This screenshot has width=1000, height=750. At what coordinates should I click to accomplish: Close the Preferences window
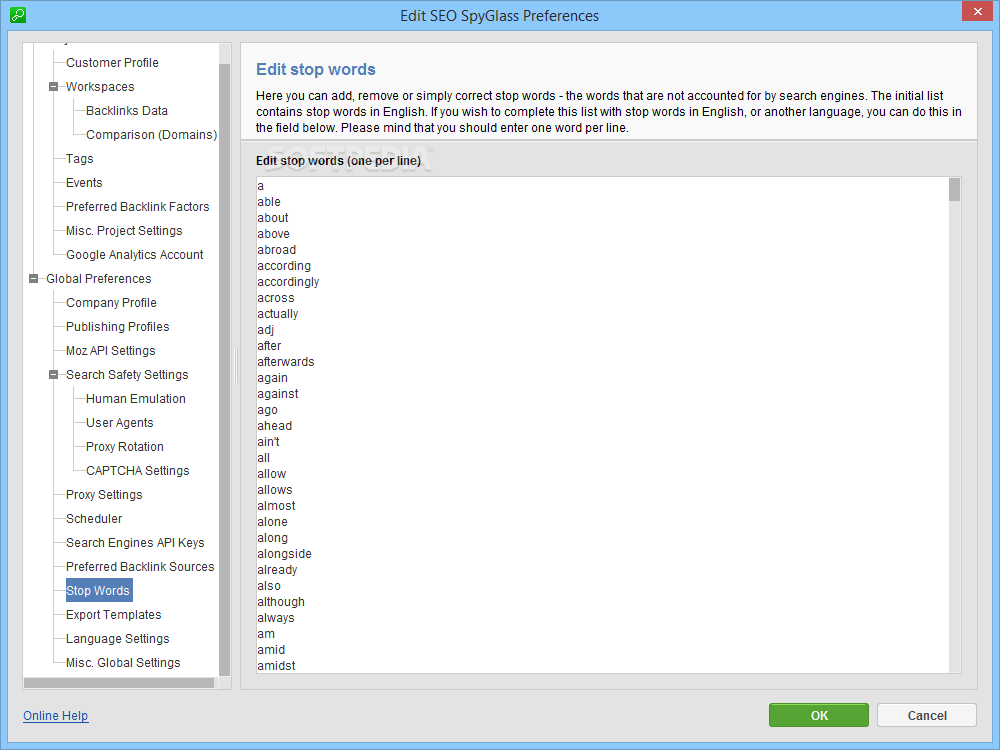[977, 11]
